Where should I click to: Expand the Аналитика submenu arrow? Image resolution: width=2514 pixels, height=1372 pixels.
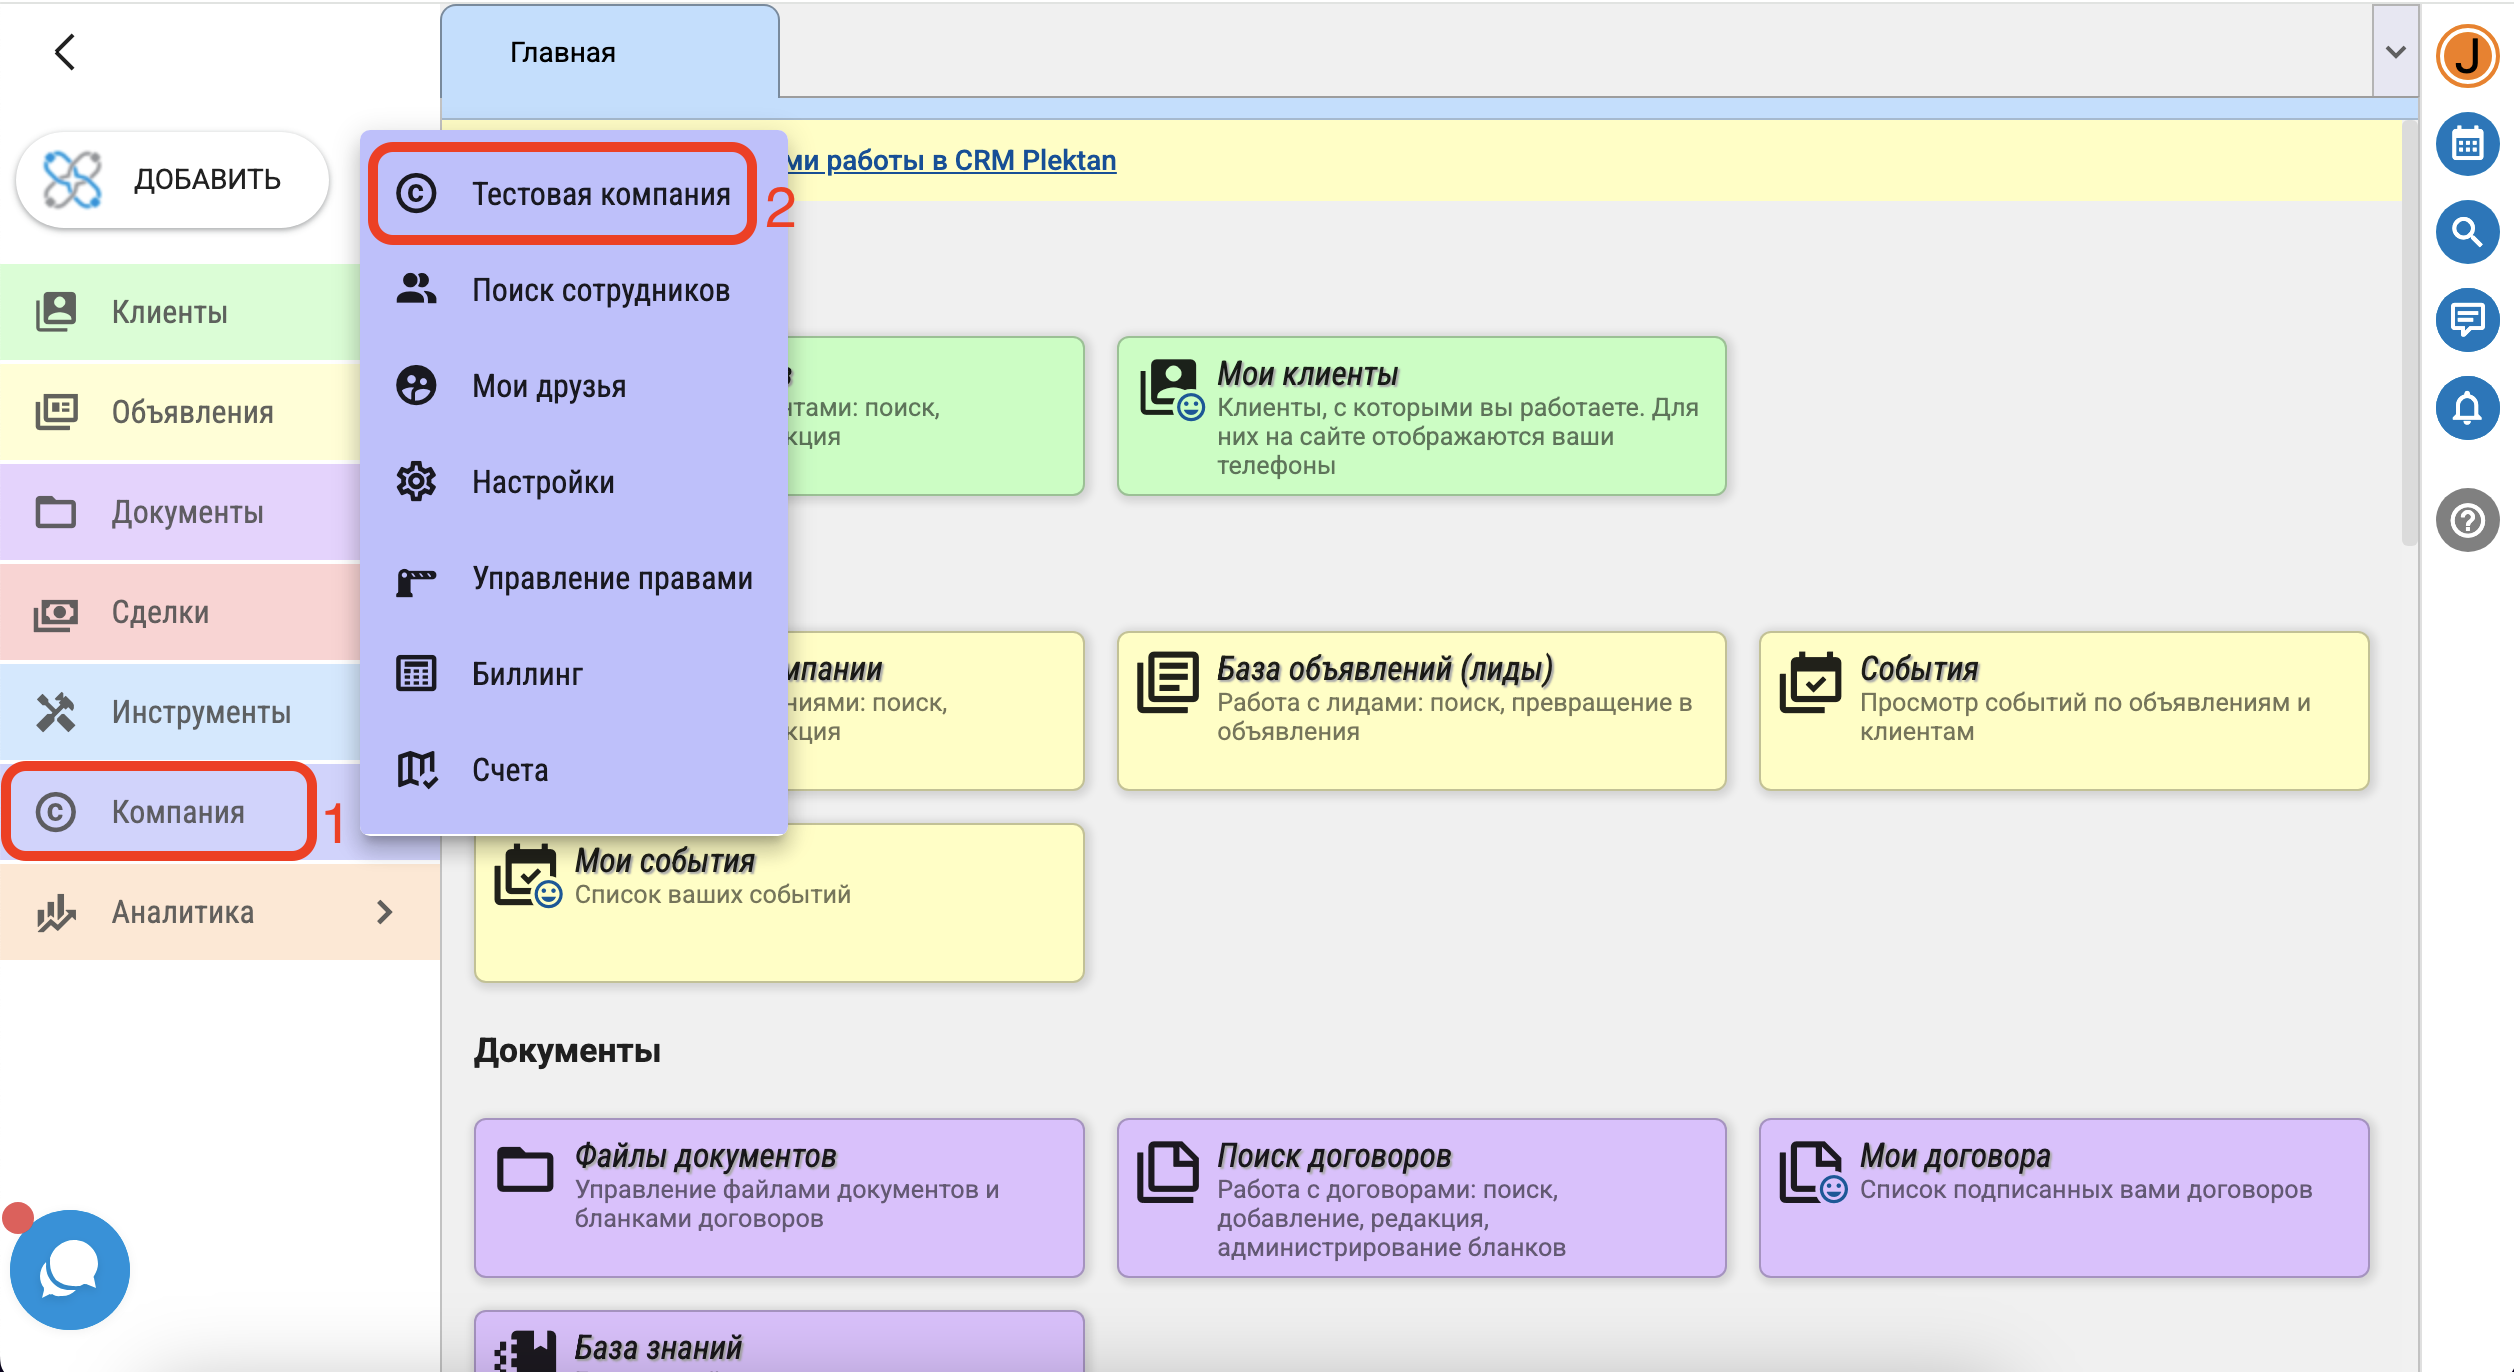click(x=384, y=912)
